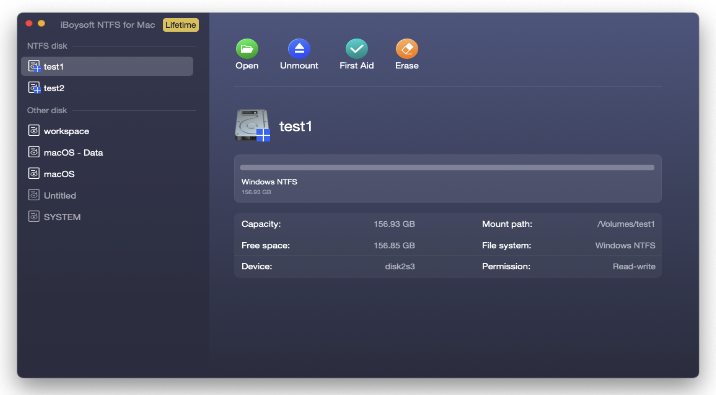
Task: Close window with red button
Action: click(x=29, y=23)
